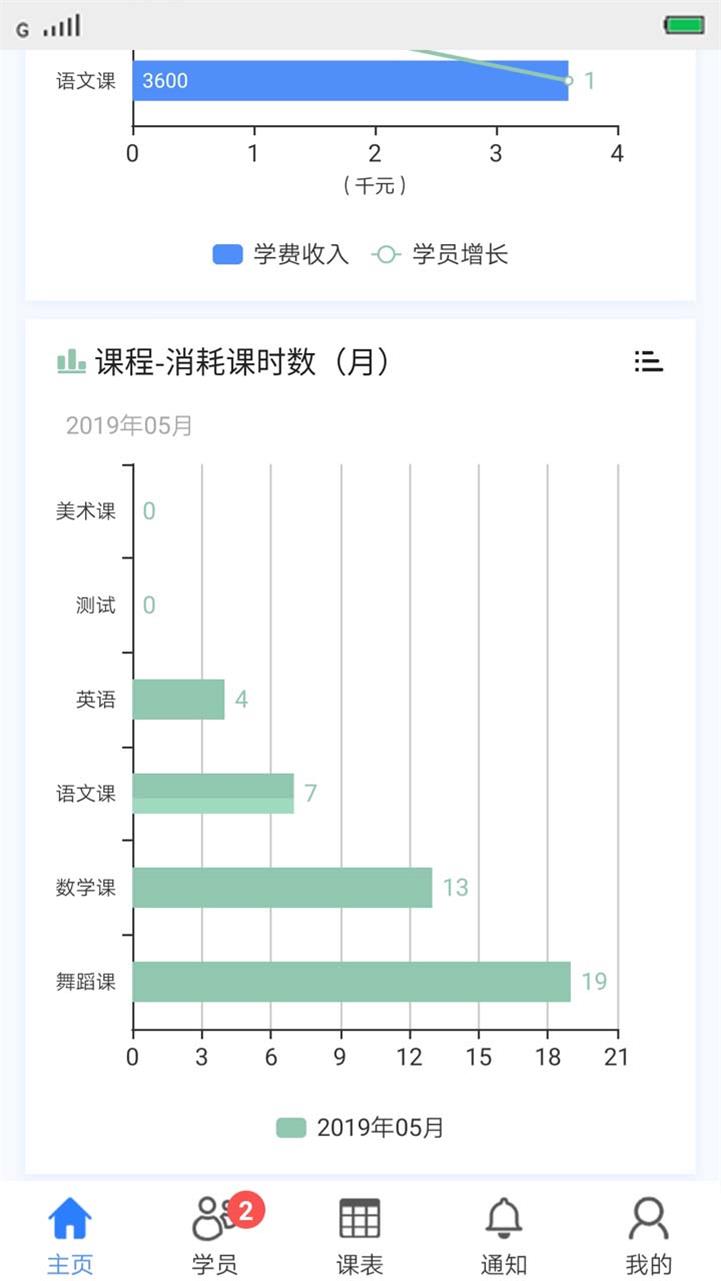The width and height of the screenshot is (721, 1281).
Task: Toggle the 学员增长 legend series
Action: 440,255
